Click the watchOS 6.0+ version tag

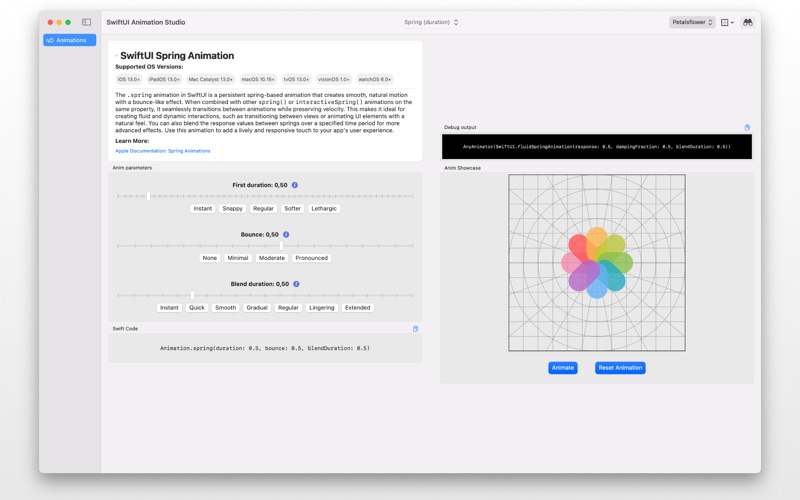pyautogui.click(x=374, y=80)
